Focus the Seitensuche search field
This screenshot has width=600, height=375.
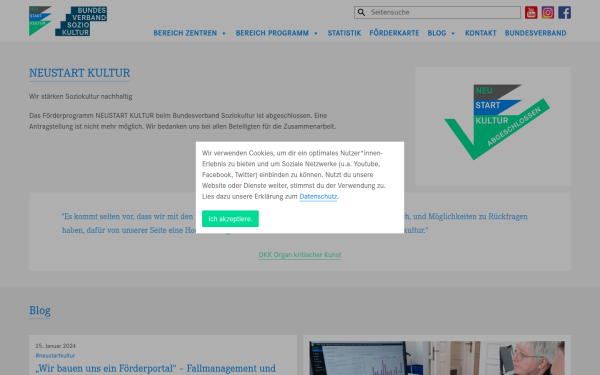[x=437, y=12]
